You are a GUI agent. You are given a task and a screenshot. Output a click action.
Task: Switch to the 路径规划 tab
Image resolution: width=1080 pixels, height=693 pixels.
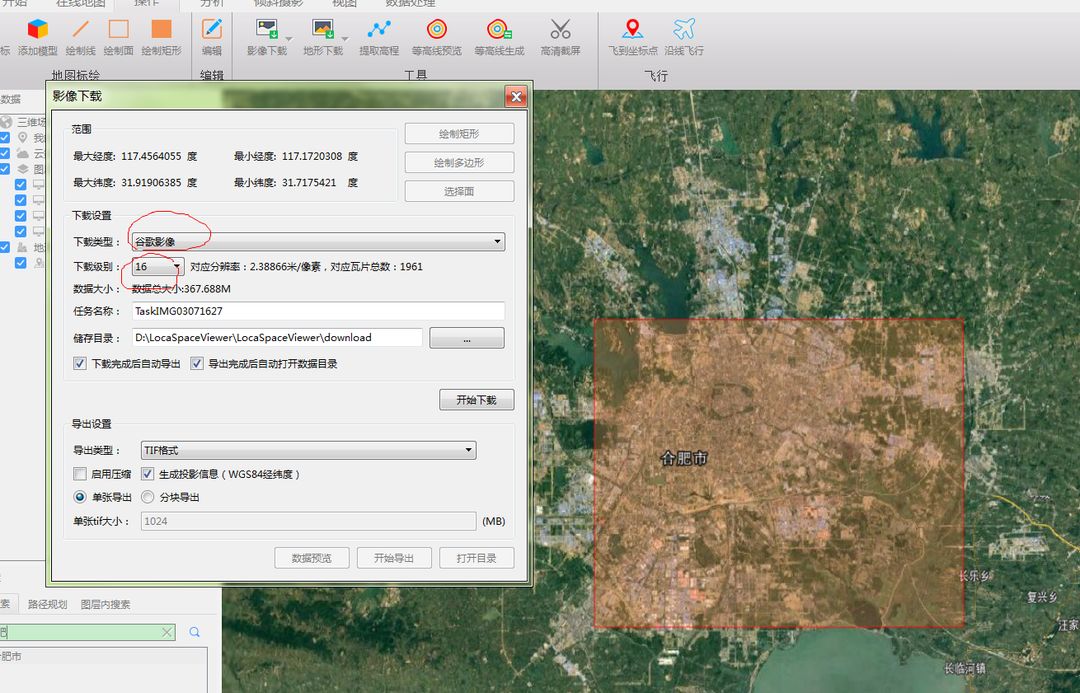[48, 605]
